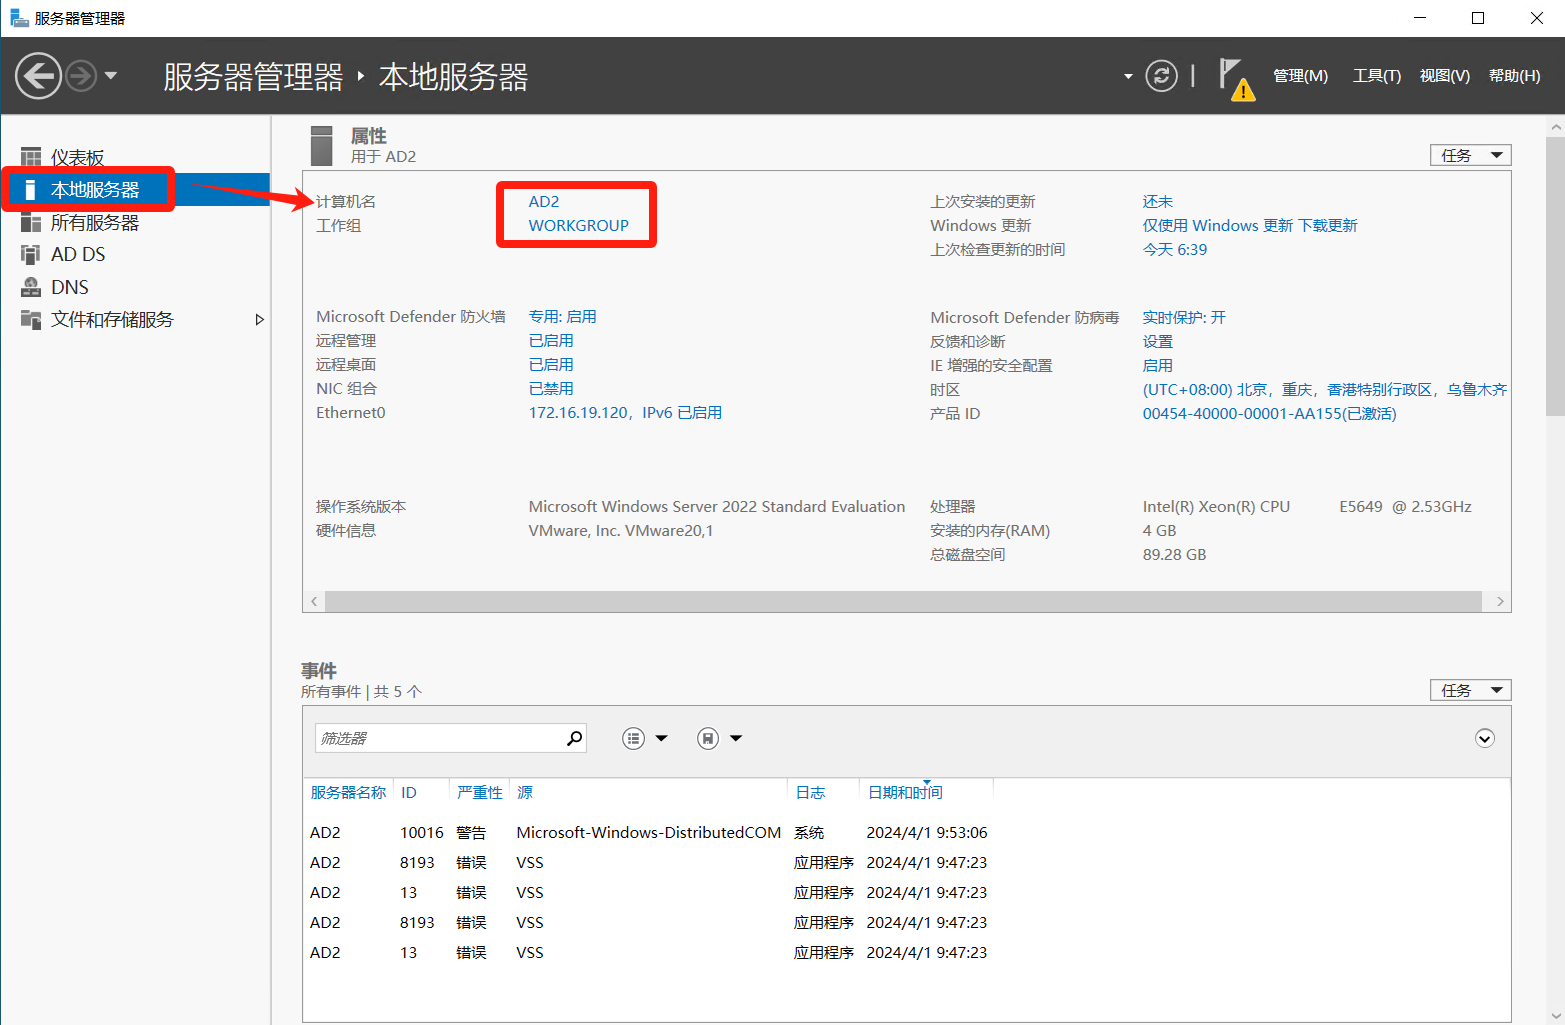
Task: Click the computer name AD2 link
Action: (544, 201)
